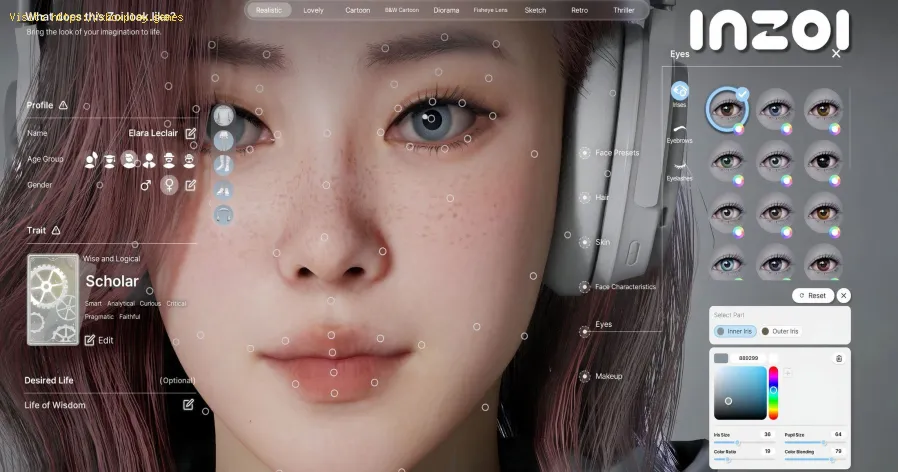Viewport: 898px width, 472px height.
Task: Adjust the Iris Size slider
Action: pyautogui.click(x=743, y=443)
